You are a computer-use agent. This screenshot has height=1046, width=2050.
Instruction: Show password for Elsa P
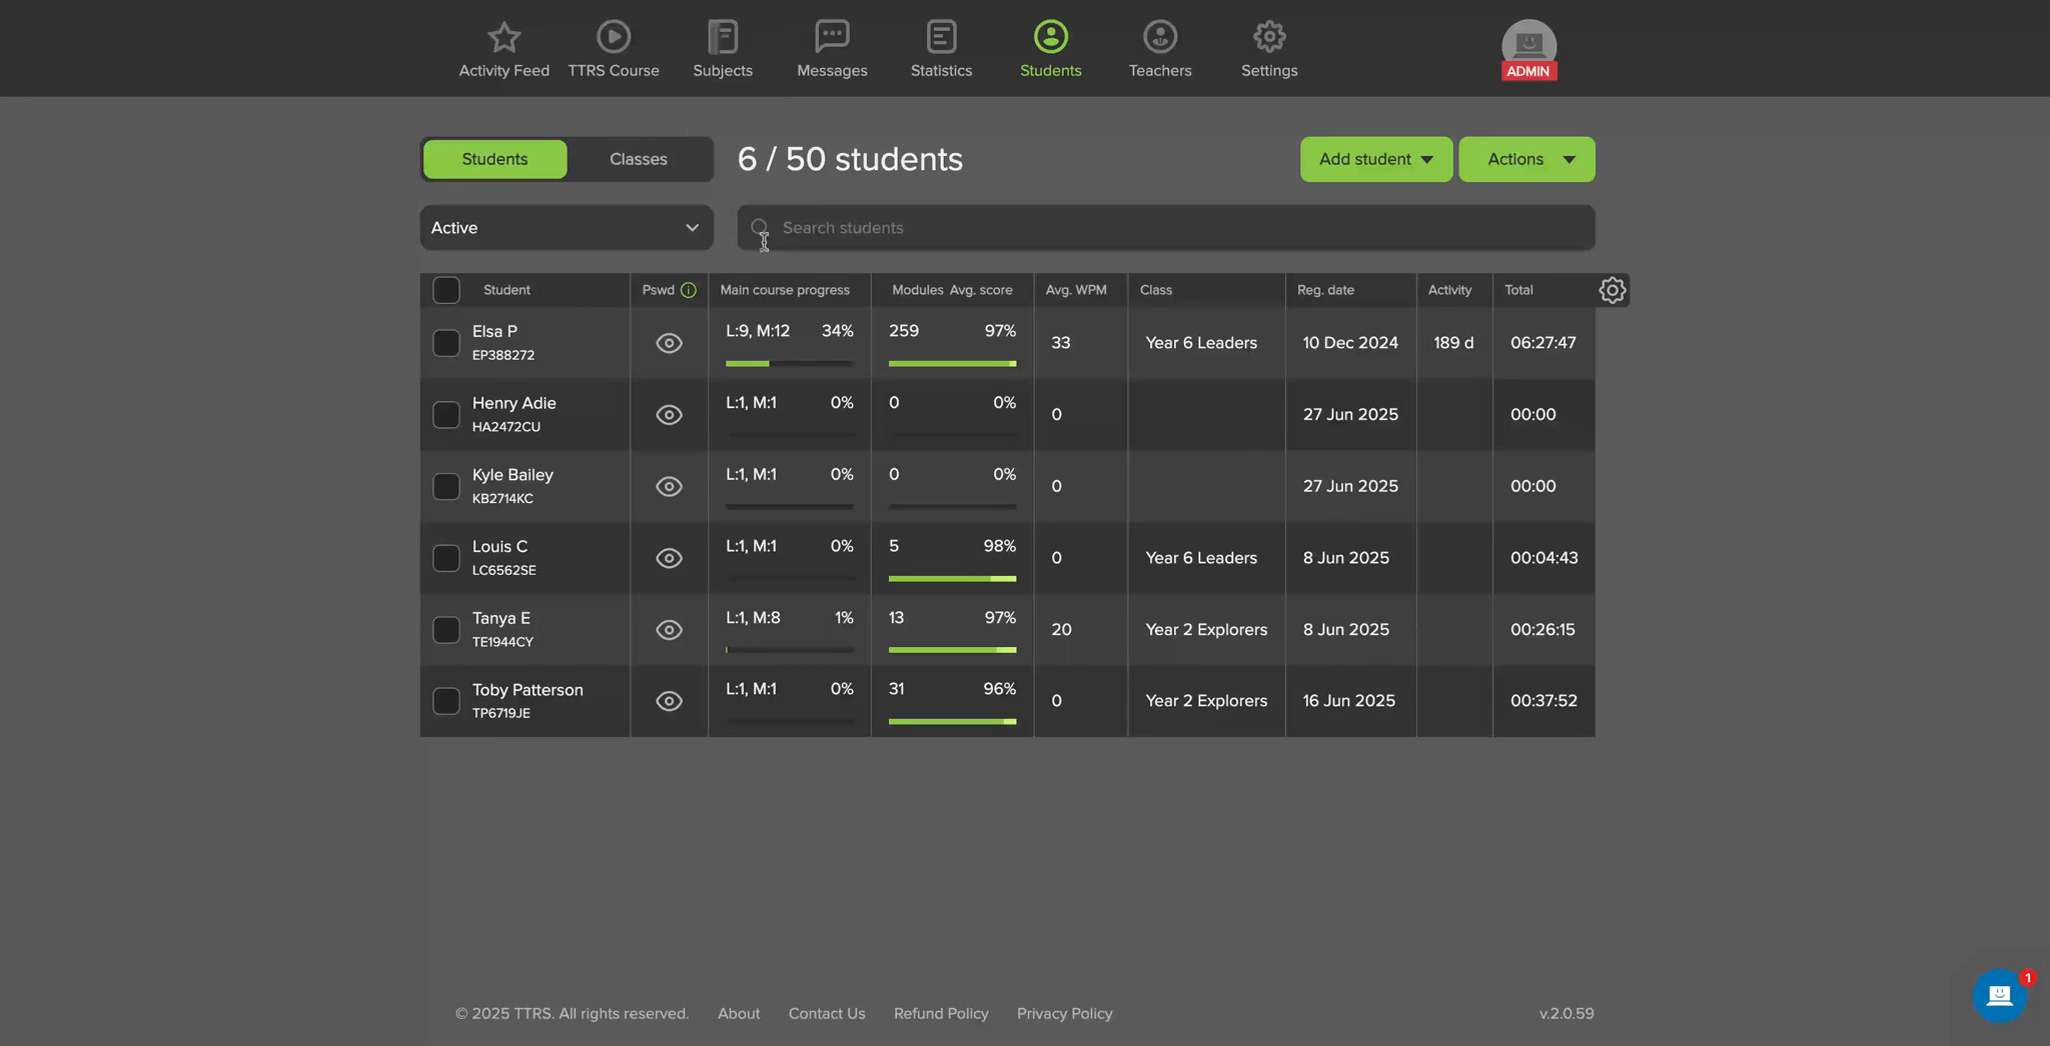pyautogui.click(x=669, y=343)
